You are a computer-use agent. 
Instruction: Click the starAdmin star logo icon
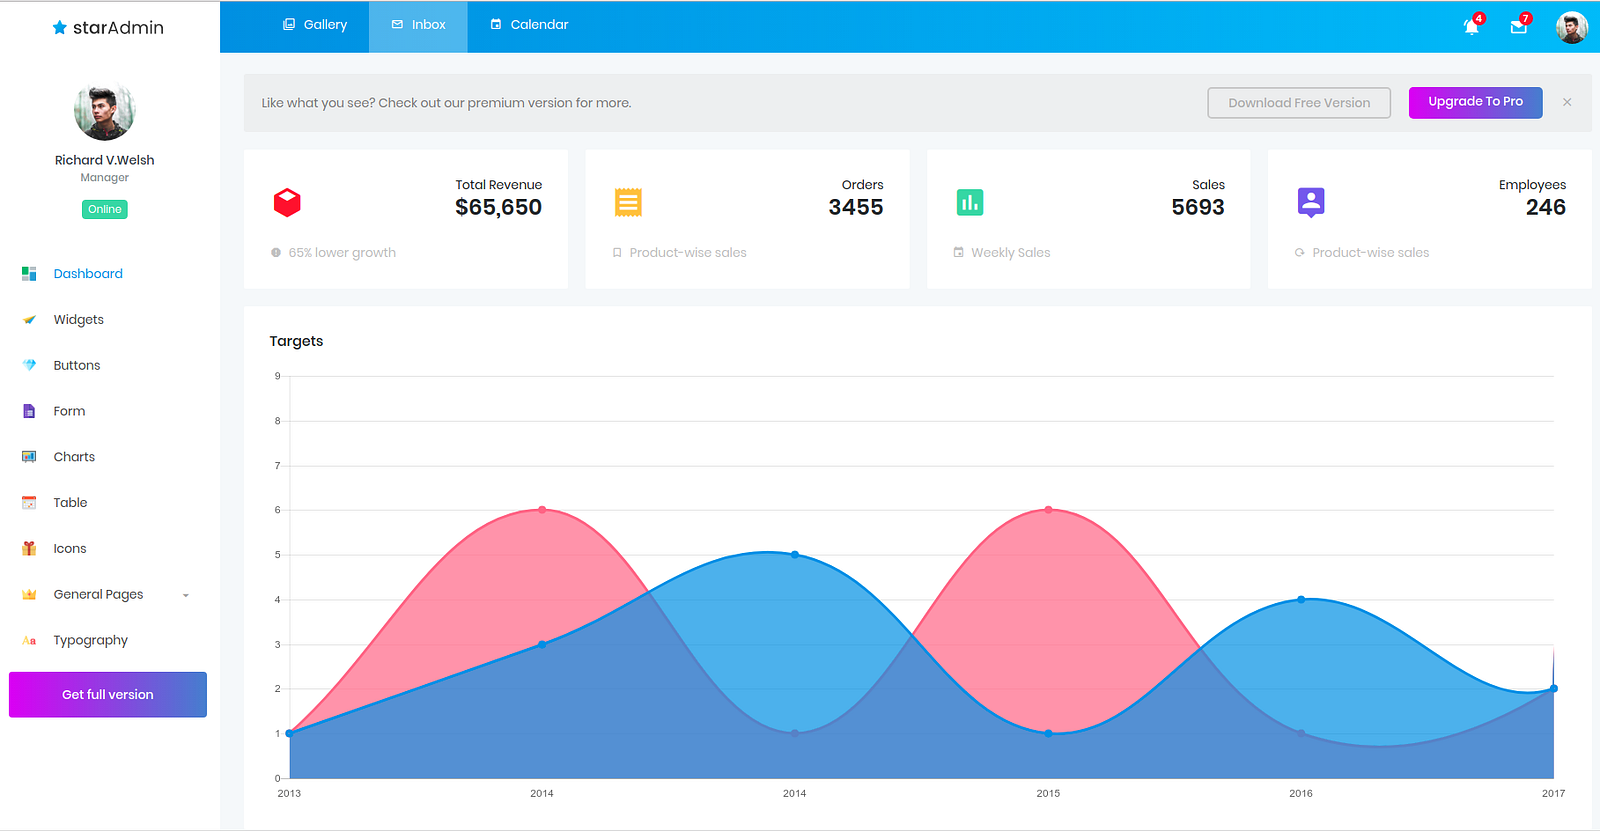60,28
